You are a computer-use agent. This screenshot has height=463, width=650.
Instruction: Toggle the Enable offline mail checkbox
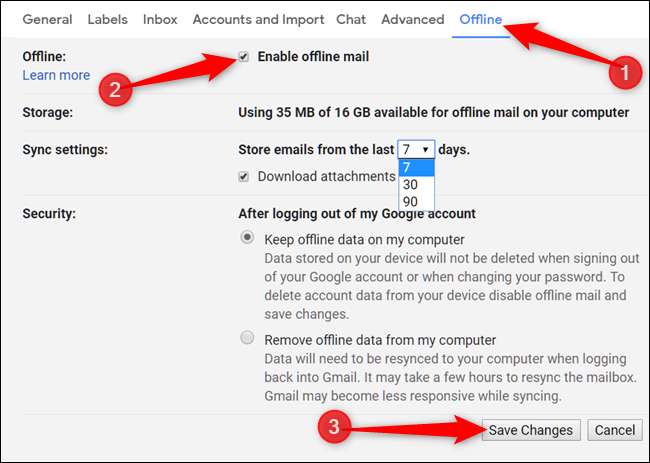(x=245, y=57)
